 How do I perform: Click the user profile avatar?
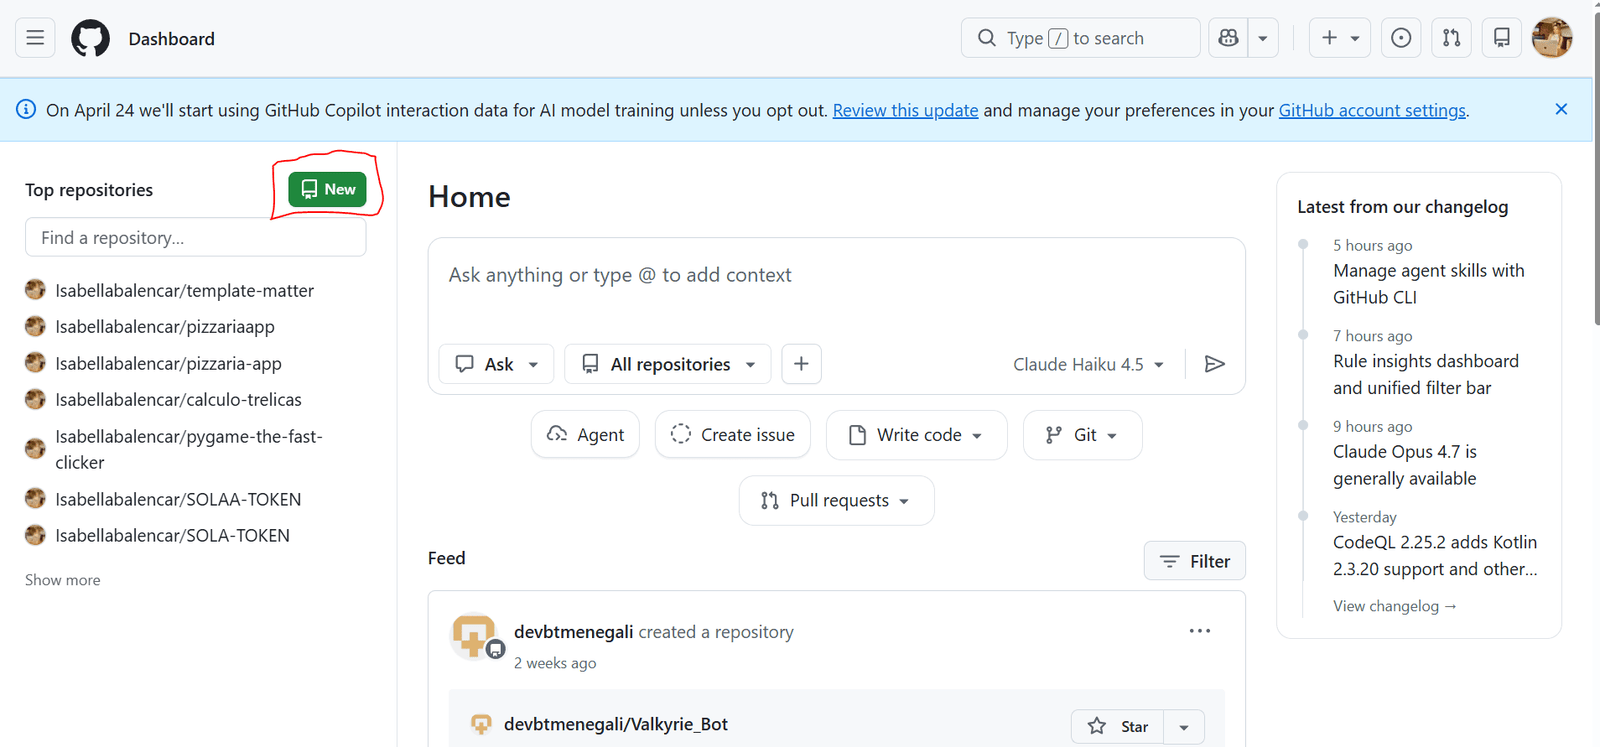1552,38
